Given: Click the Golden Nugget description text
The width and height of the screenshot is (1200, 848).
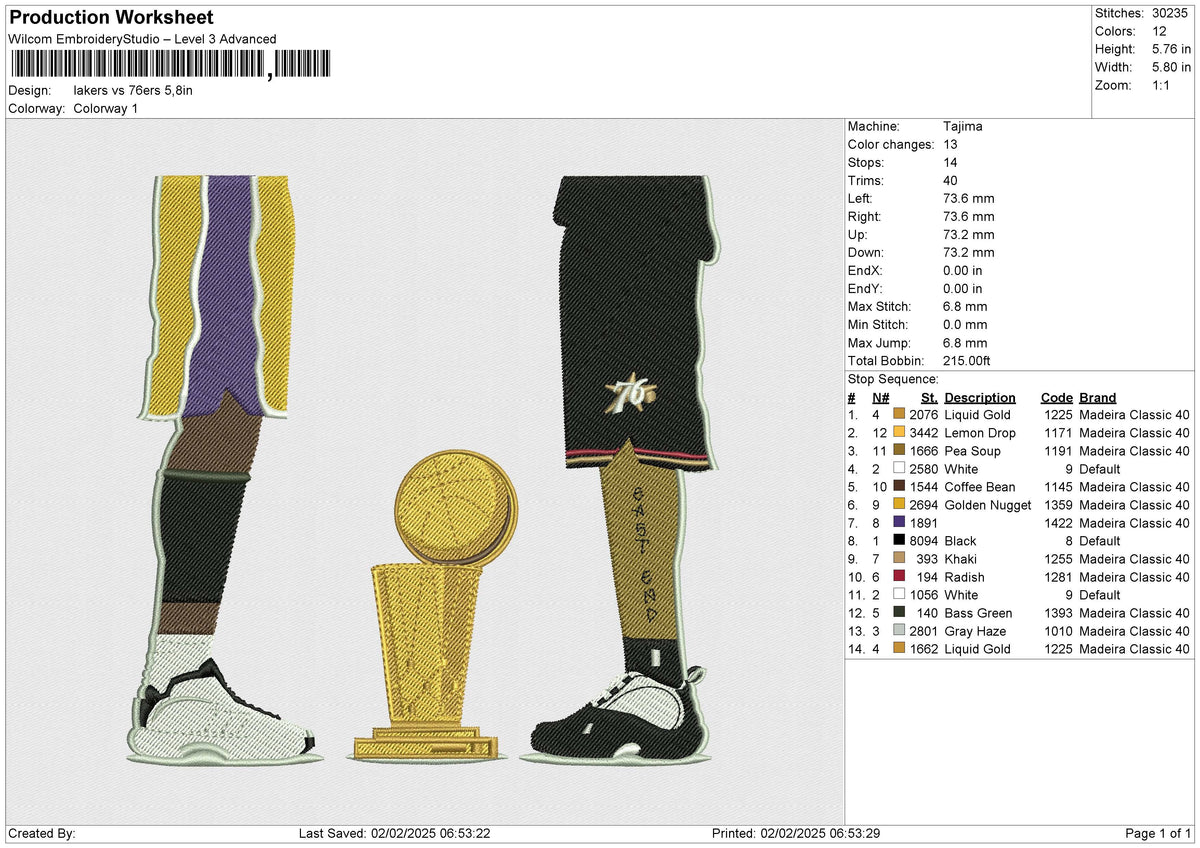Looking at the screenshot, I should [988, 505].
